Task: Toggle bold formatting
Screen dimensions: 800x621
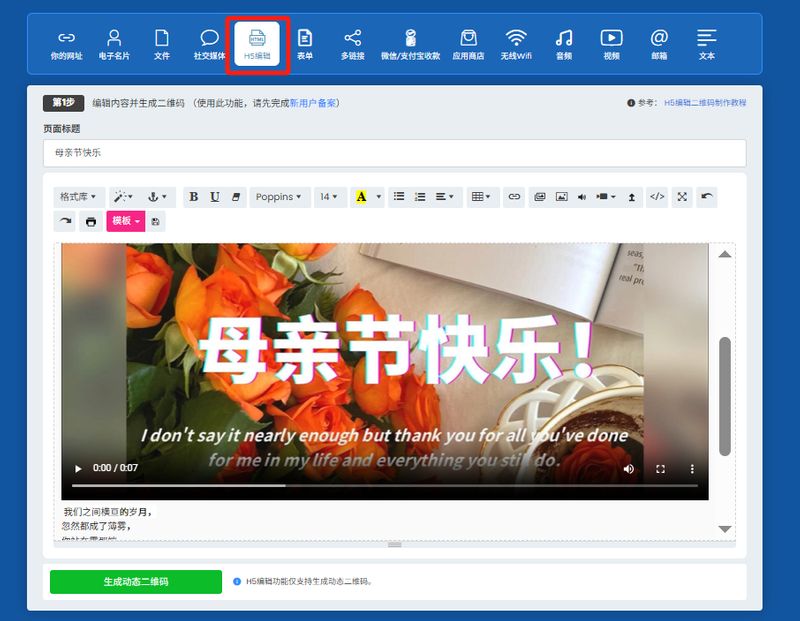Action: (193, 197)
